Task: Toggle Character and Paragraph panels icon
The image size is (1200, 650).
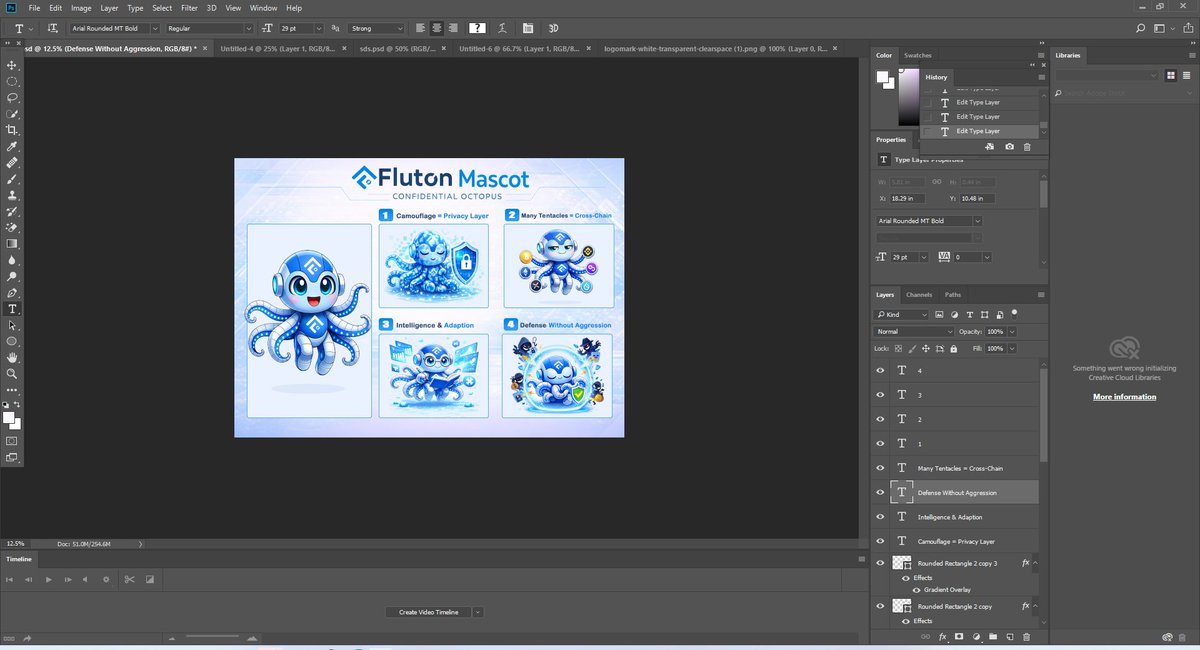Action: 528,28
